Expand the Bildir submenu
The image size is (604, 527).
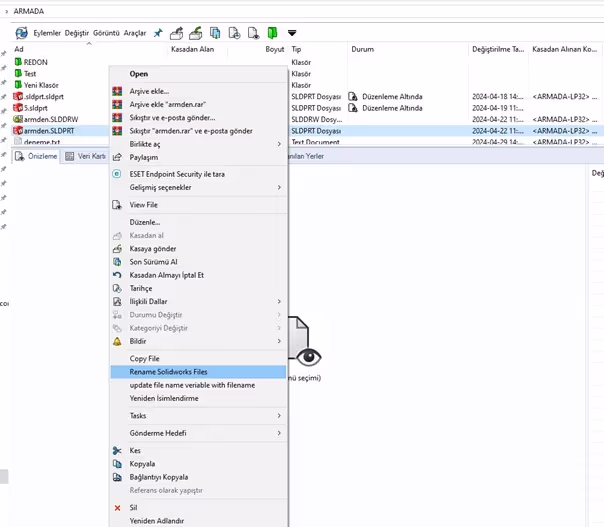coord(199,341)
